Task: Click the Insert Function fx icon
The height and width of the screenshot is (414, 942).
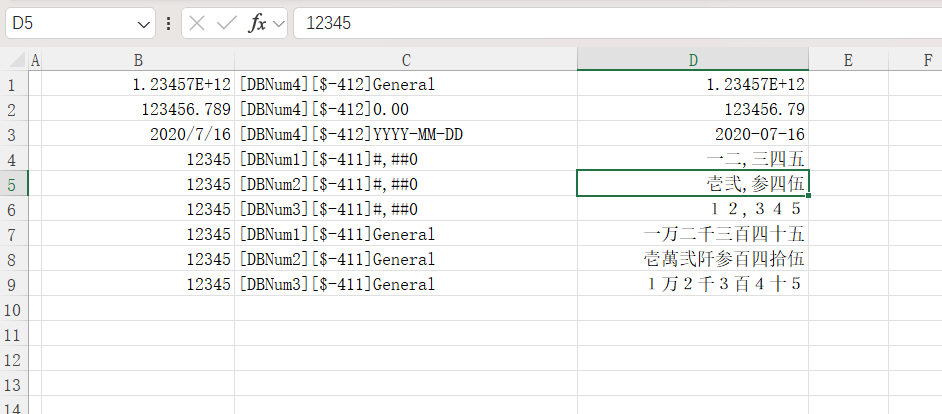Action: click(257, 23)
